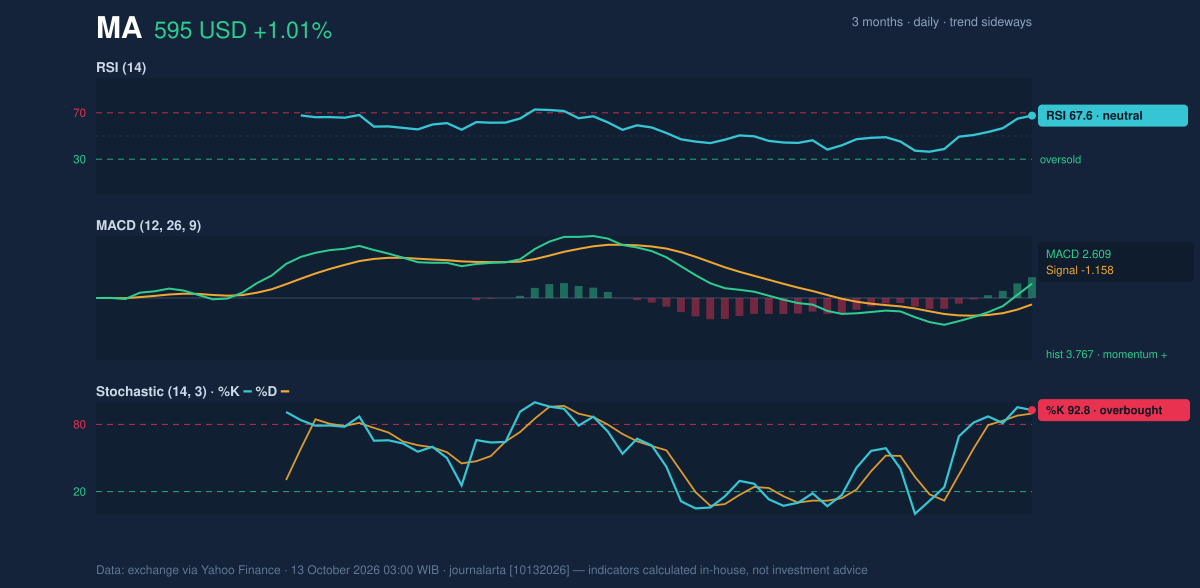Click the %K legend line swatch
This screenshot has width=1200, height=588.
[x=248, y=391]
